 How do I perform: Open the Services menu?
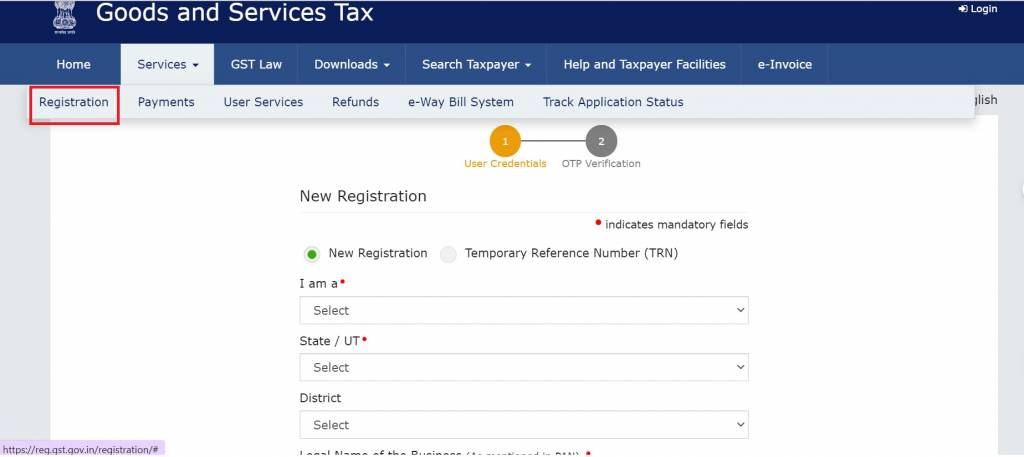[x=167, y=64]
